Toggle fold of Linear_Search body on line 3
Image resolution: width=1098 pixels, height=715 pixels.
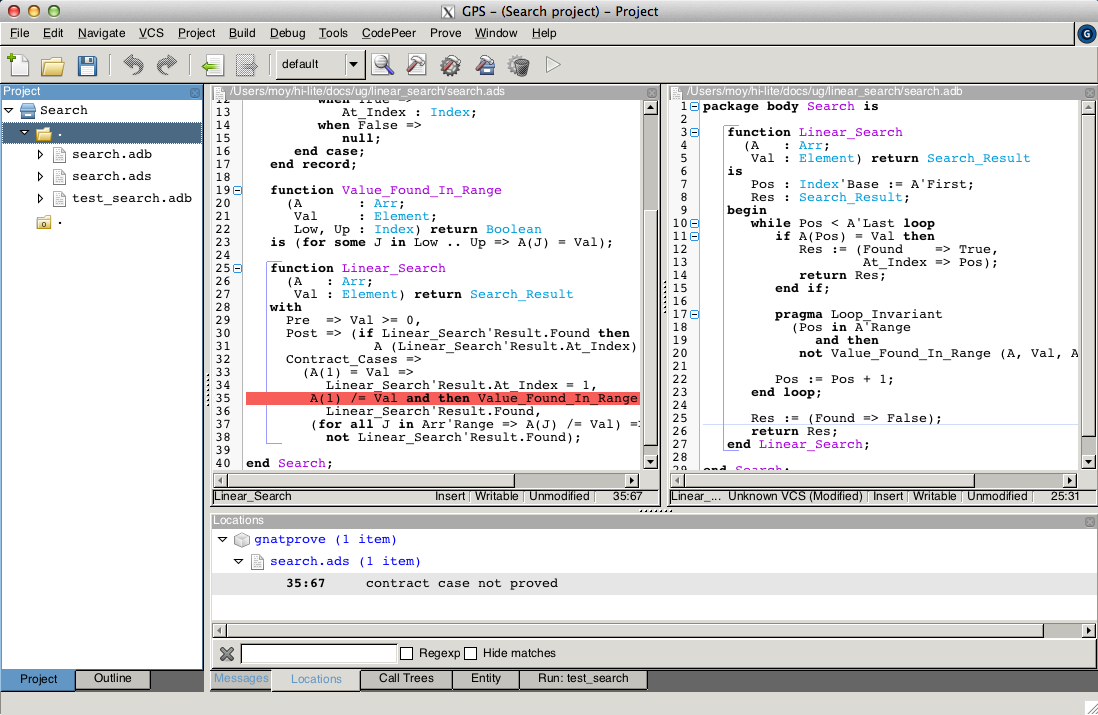tap(694, 132)
